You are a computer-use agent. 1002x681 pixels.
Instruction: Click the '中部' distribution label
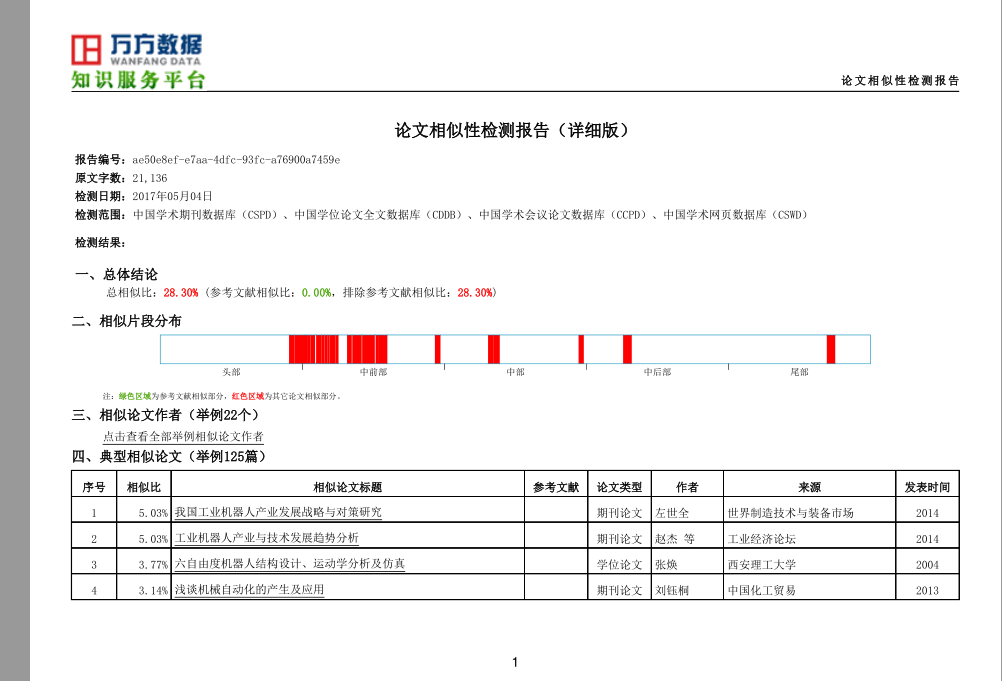coord(515,372)
